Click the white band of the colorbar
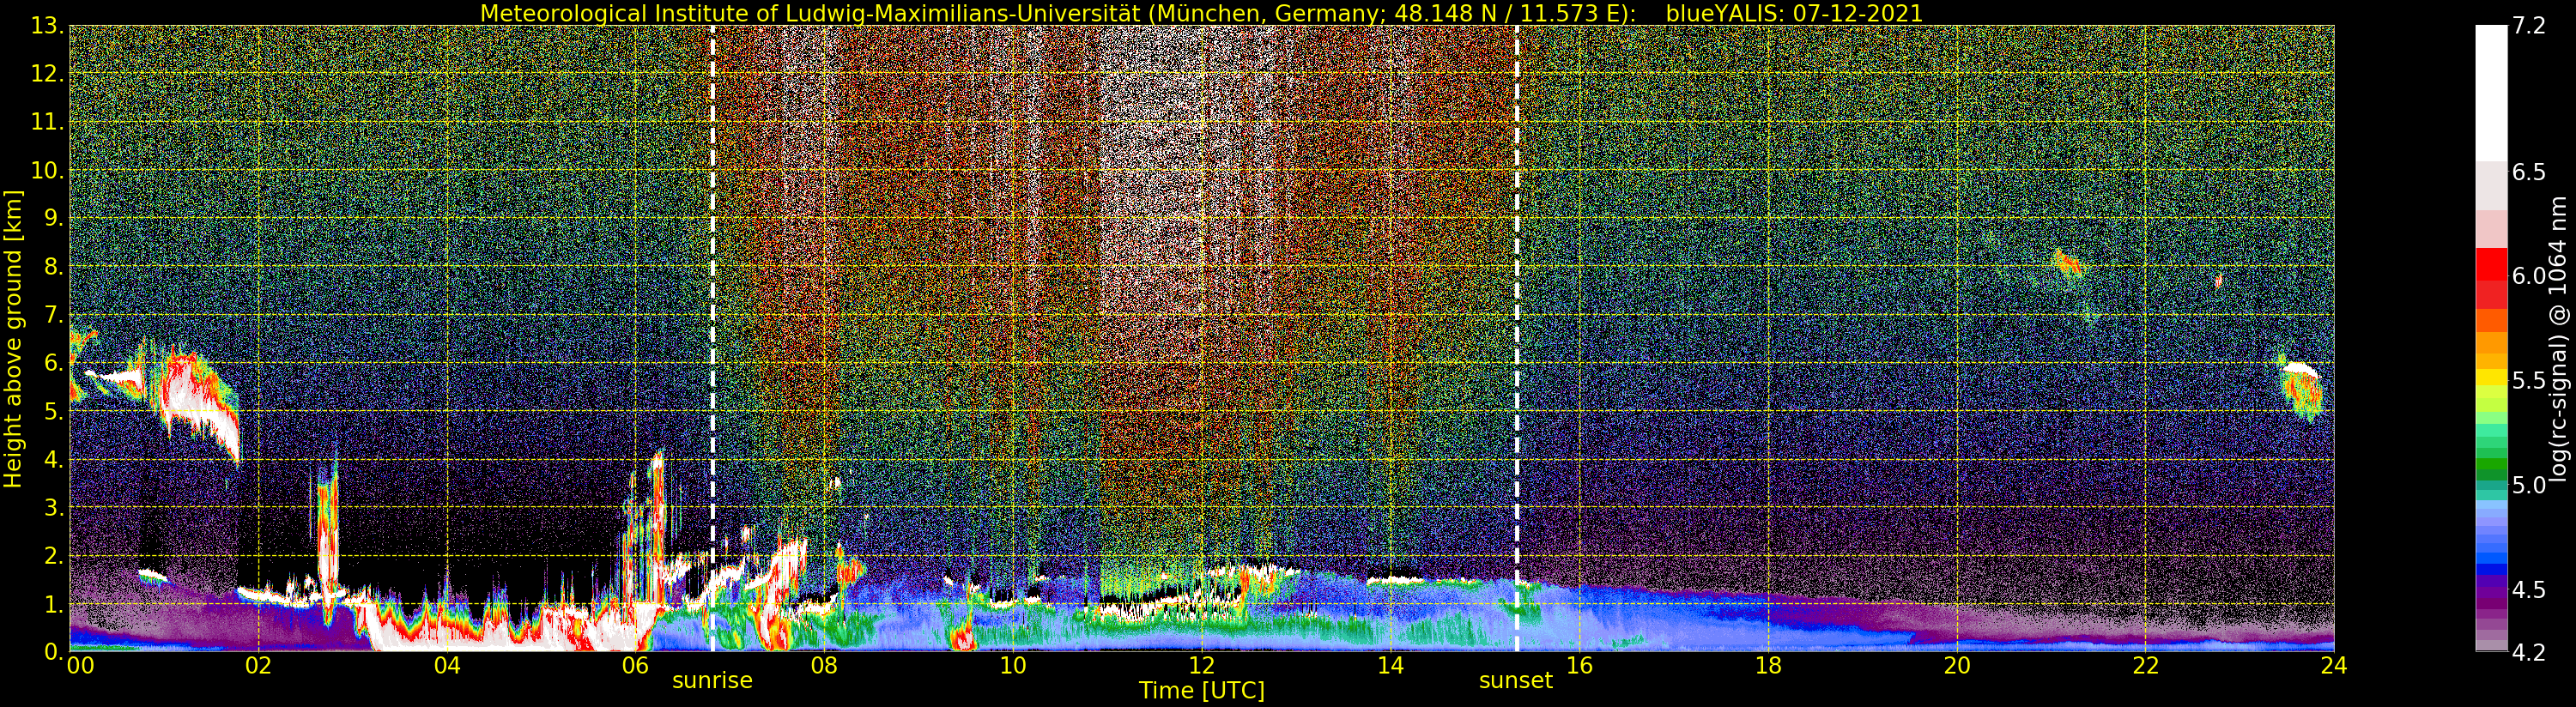This screenshot has height=707, width=2576. 2491,92
